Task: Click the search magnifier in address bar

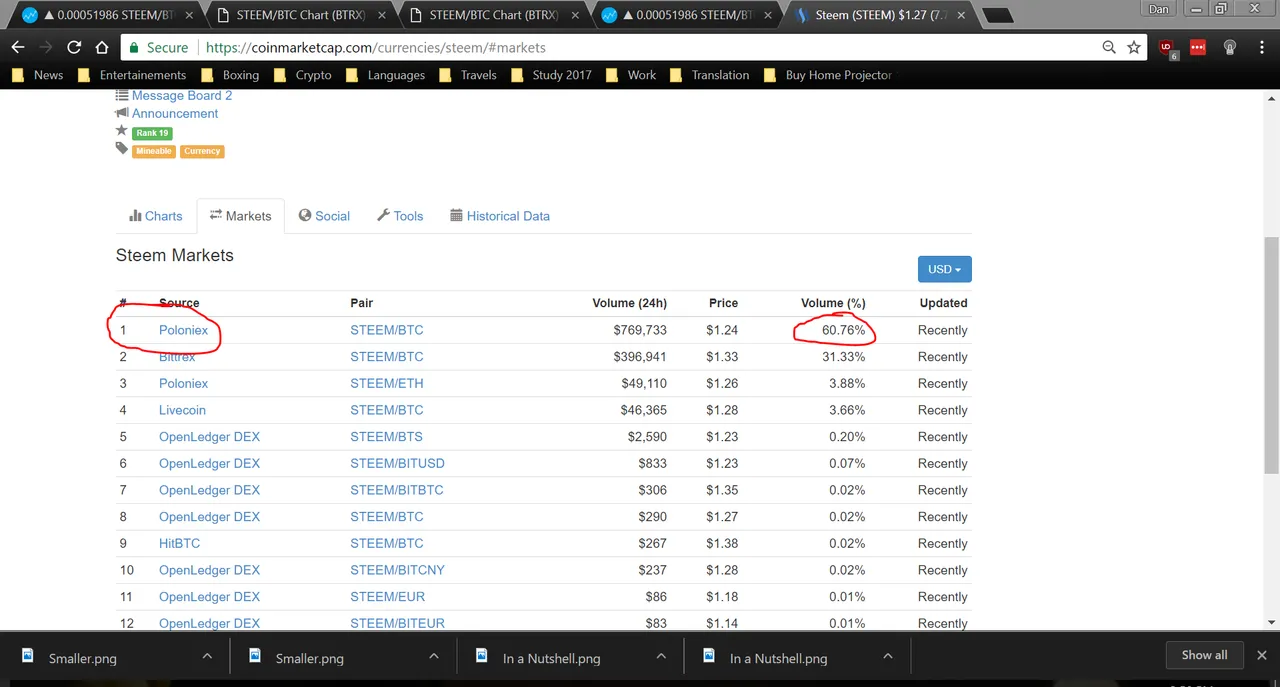Action: click(x=1109, y=47)
